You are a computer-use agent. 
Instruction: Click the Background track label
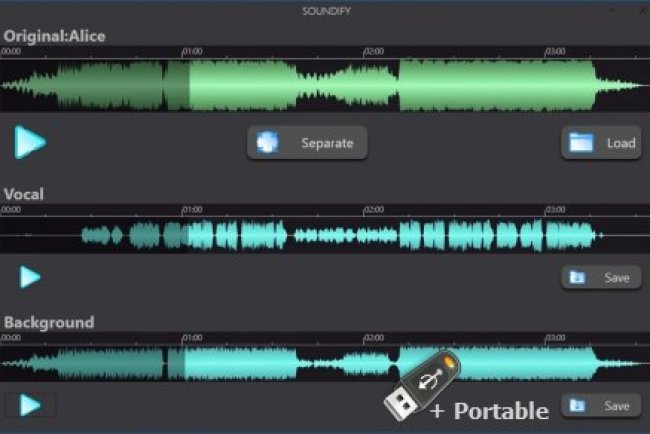click(x=49, y=322)
